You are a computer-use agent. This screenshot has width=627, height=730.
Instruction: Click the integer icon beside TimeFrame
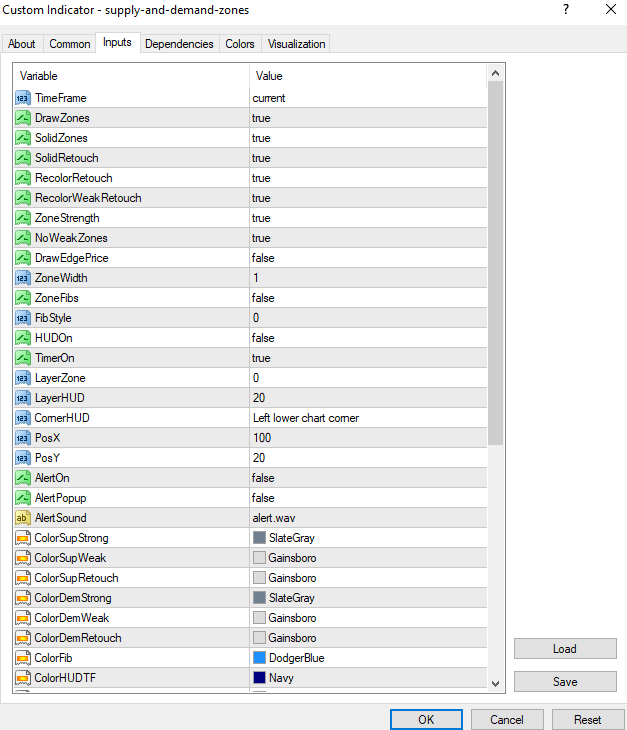point(23,98)
